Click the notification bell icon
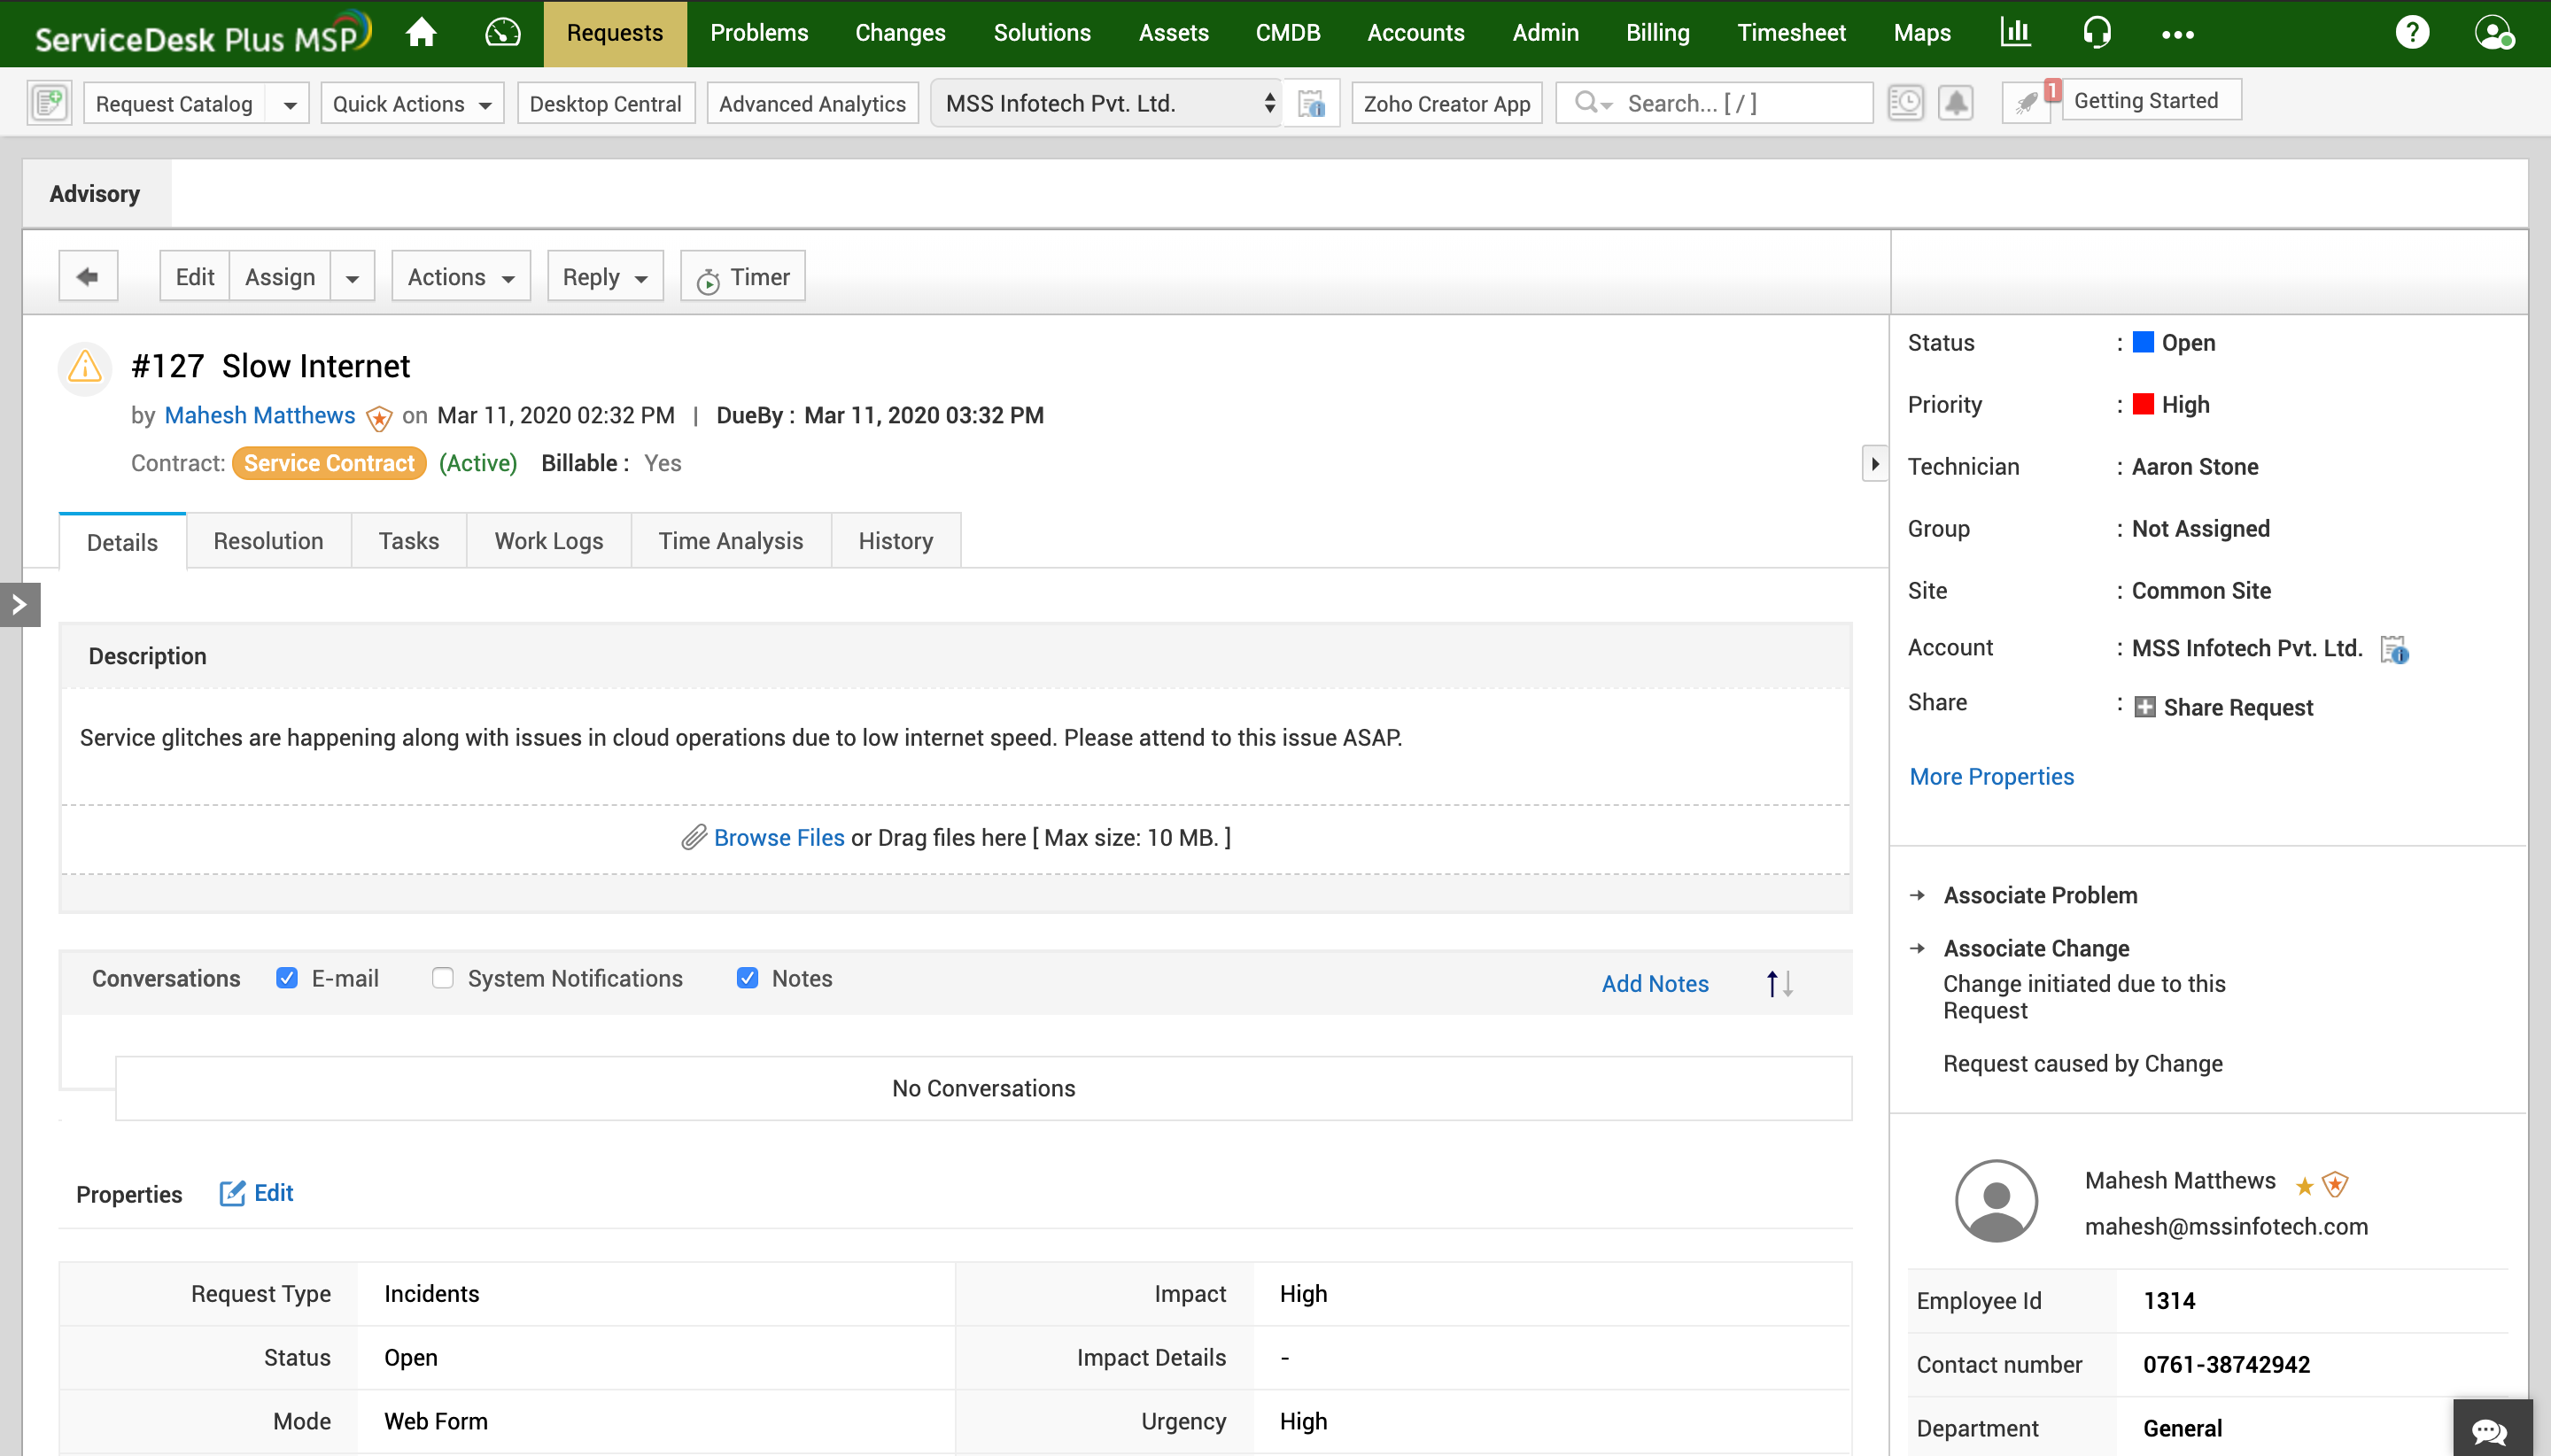Screen dimensions: 2551x1456 pos(1956,103)
